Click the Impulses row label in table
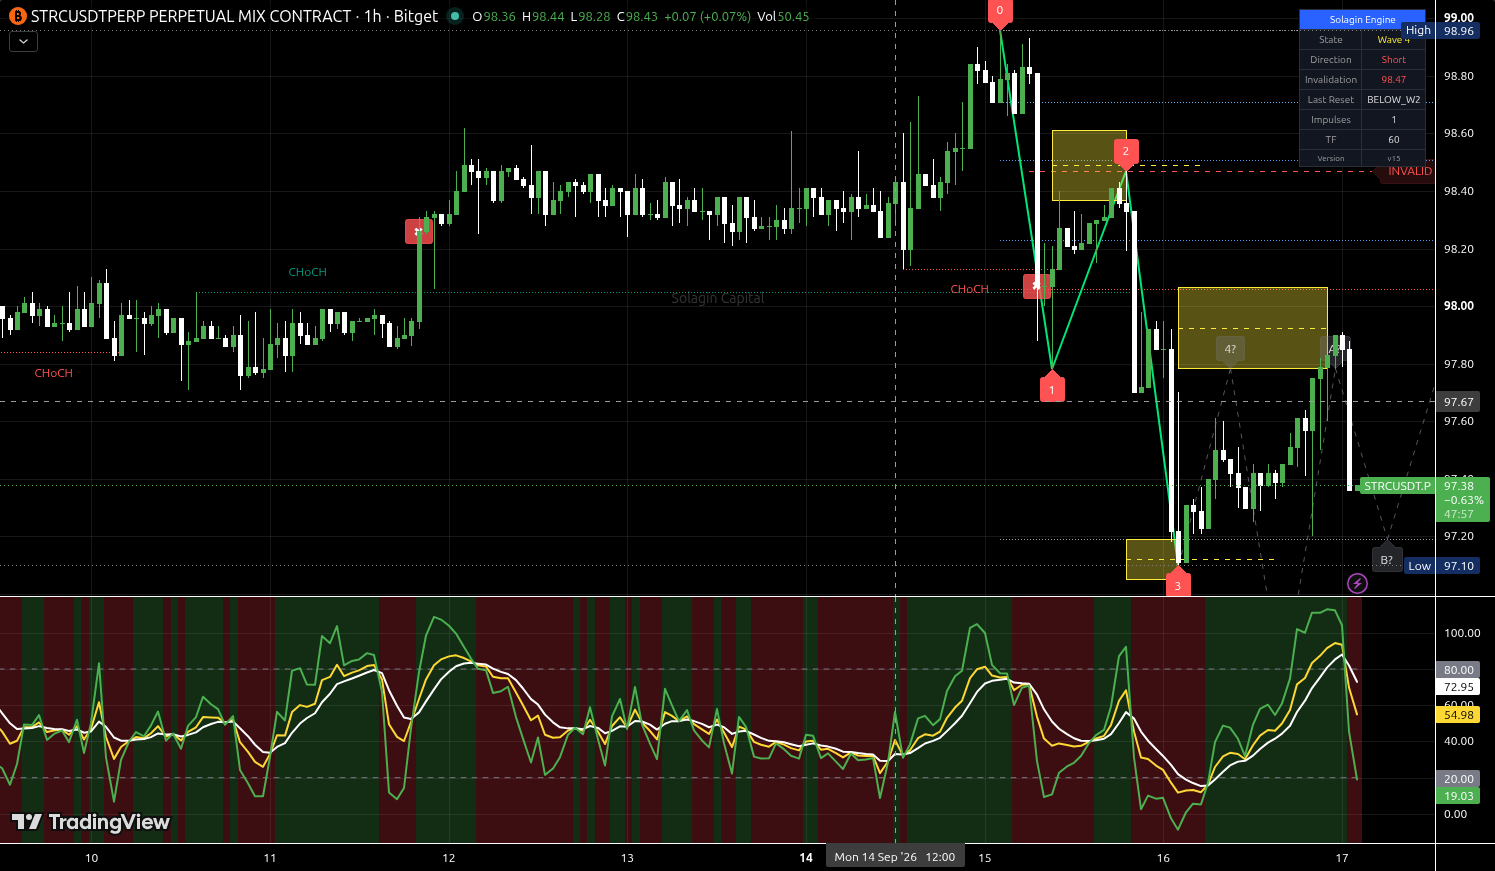 pos(1331,120)
